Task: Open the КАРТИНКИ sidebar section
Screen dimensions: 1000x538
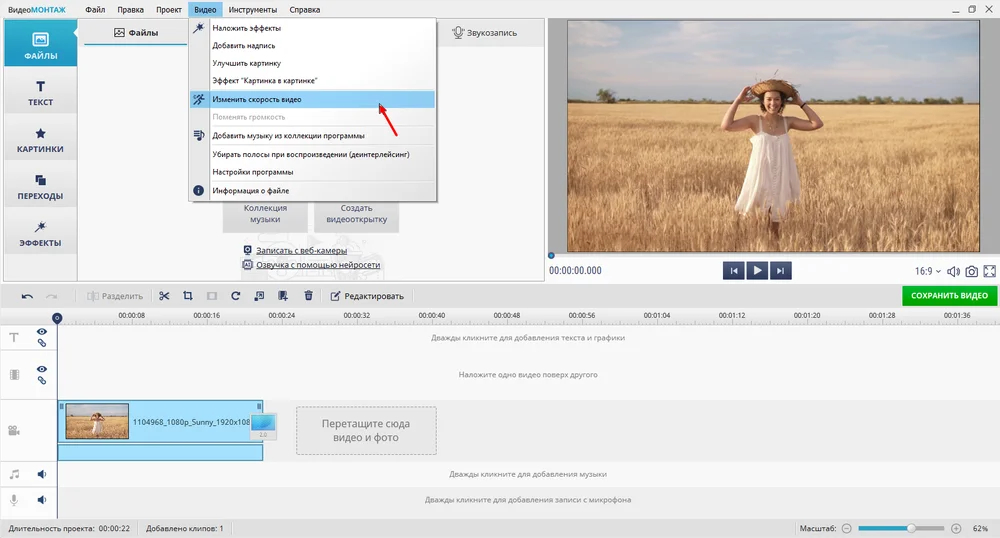Action: pyautogui.click(x=40, y=139)
